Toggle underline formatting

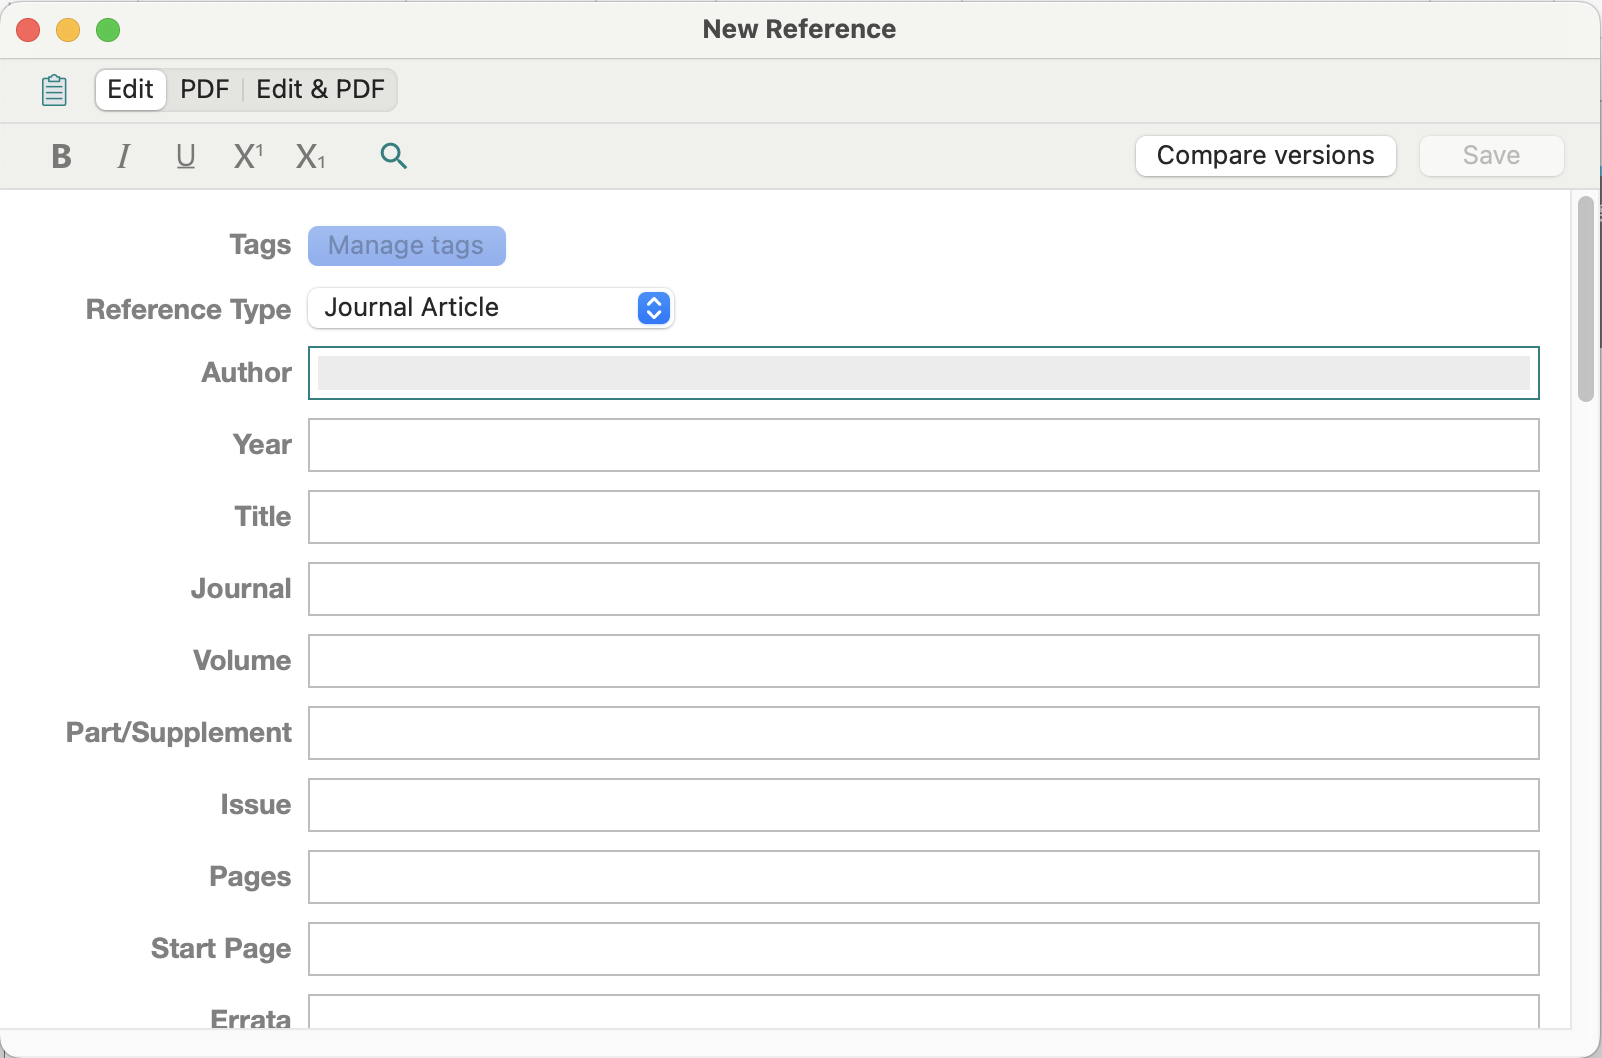click(x=185, y=156)
